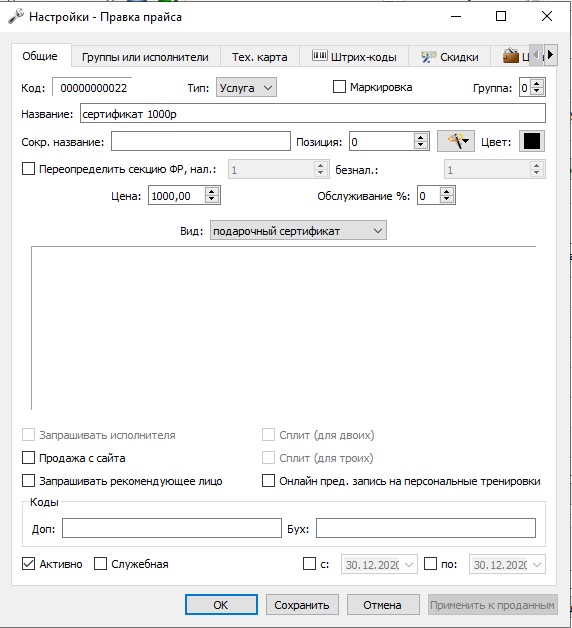Open the black Цвет color swatch

click(x=532, y=141)
